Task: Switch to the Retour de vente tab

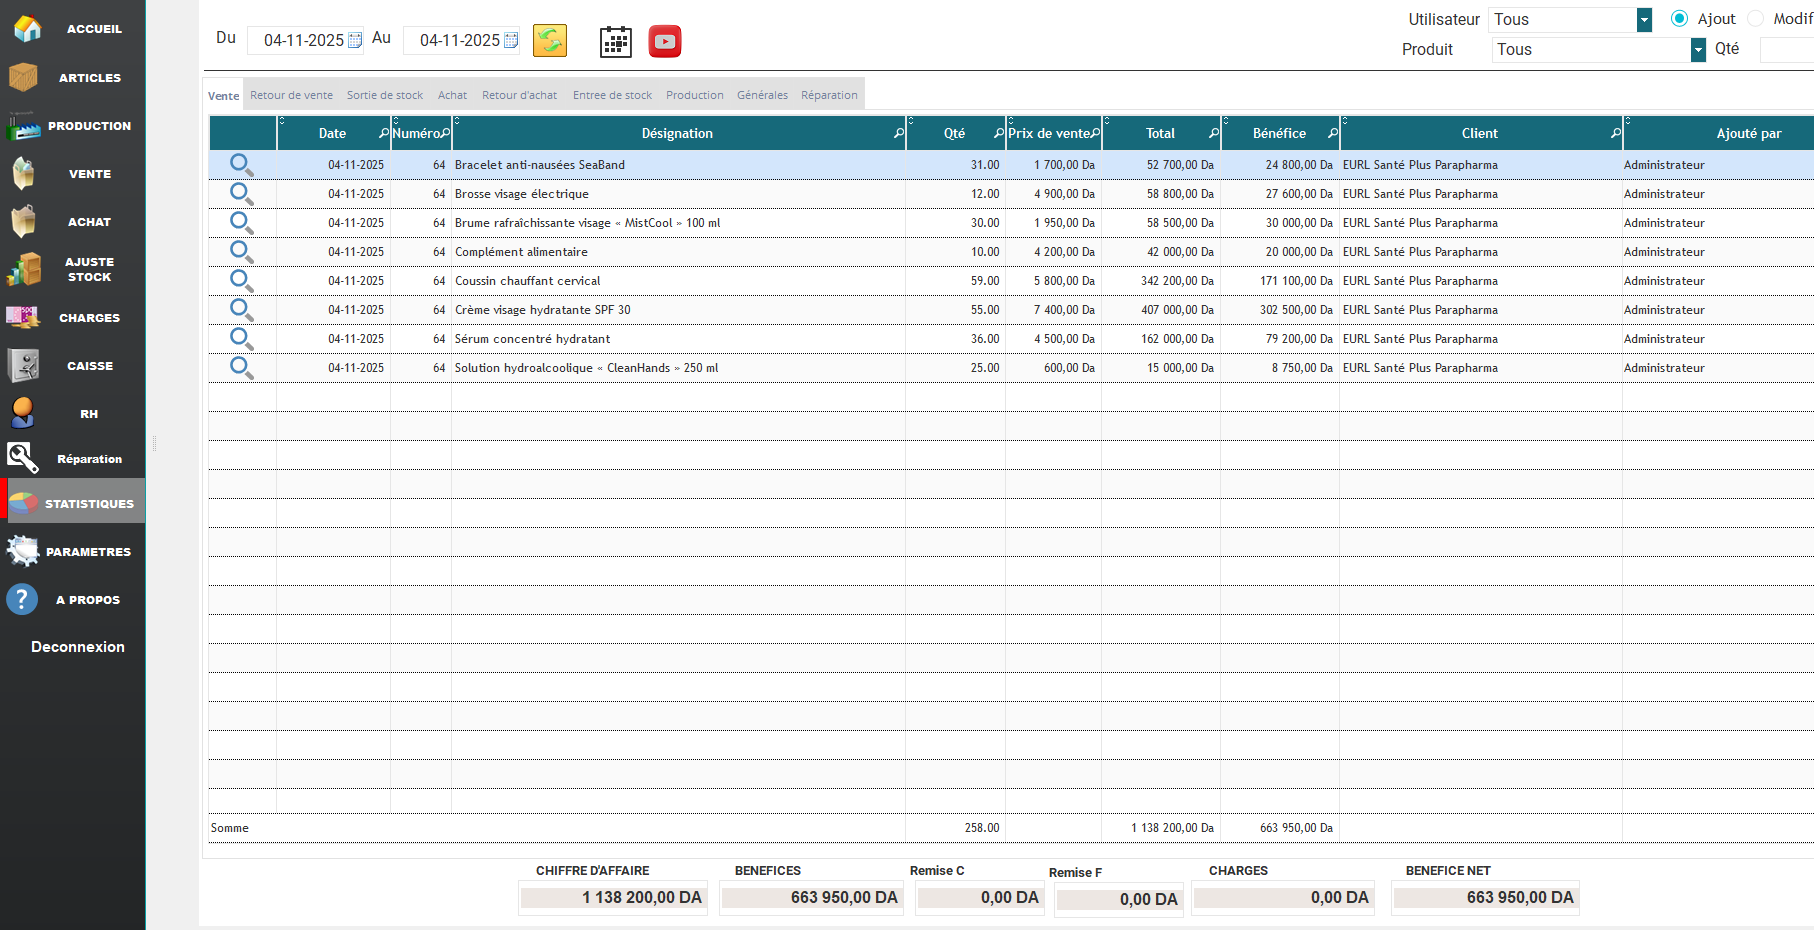Action: coord(291,95)
